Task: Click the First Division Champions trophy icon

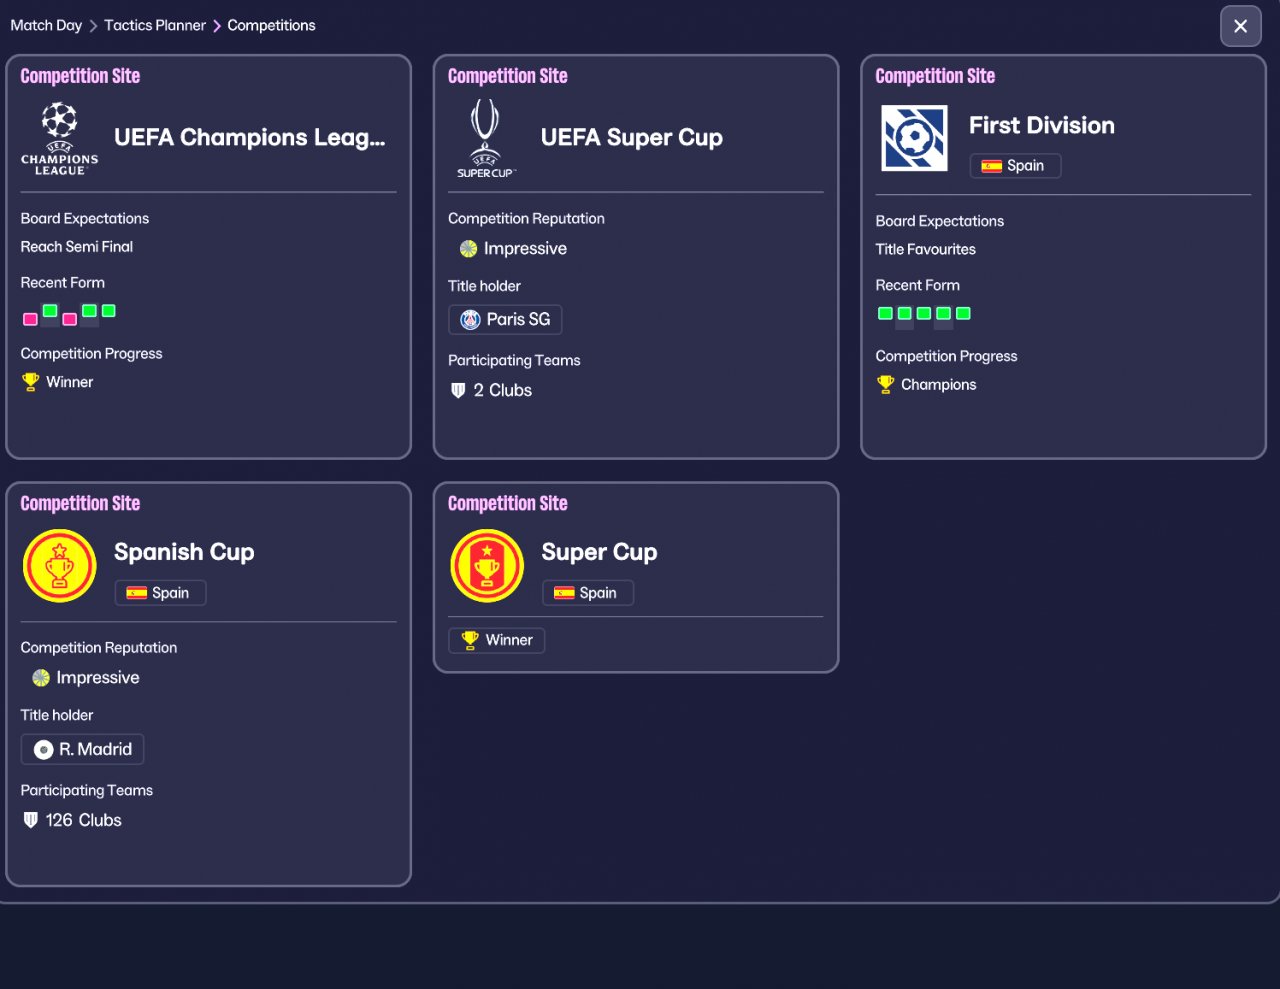Action: pos(886,385)
